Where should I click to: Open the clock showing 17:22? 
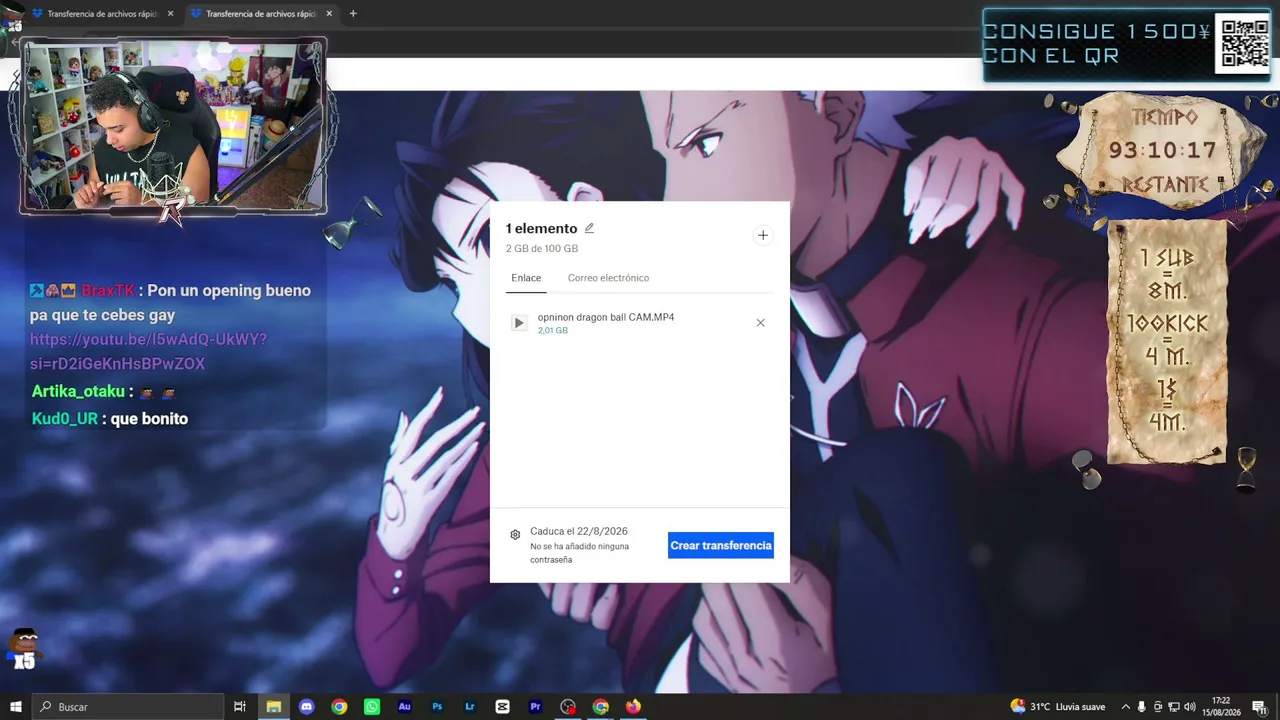[x=1221, y=707]
